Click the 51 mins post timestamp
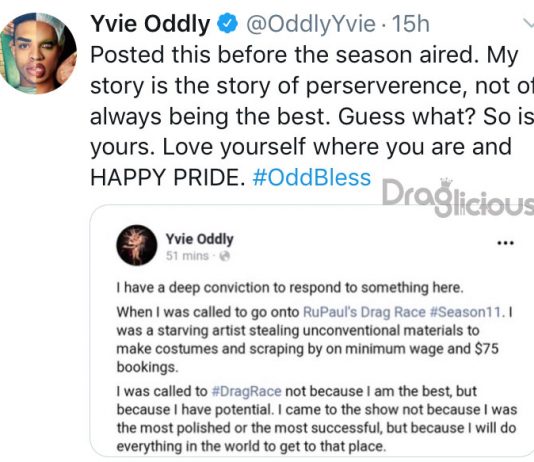This screenshot has width=534, height=462. 187,255
